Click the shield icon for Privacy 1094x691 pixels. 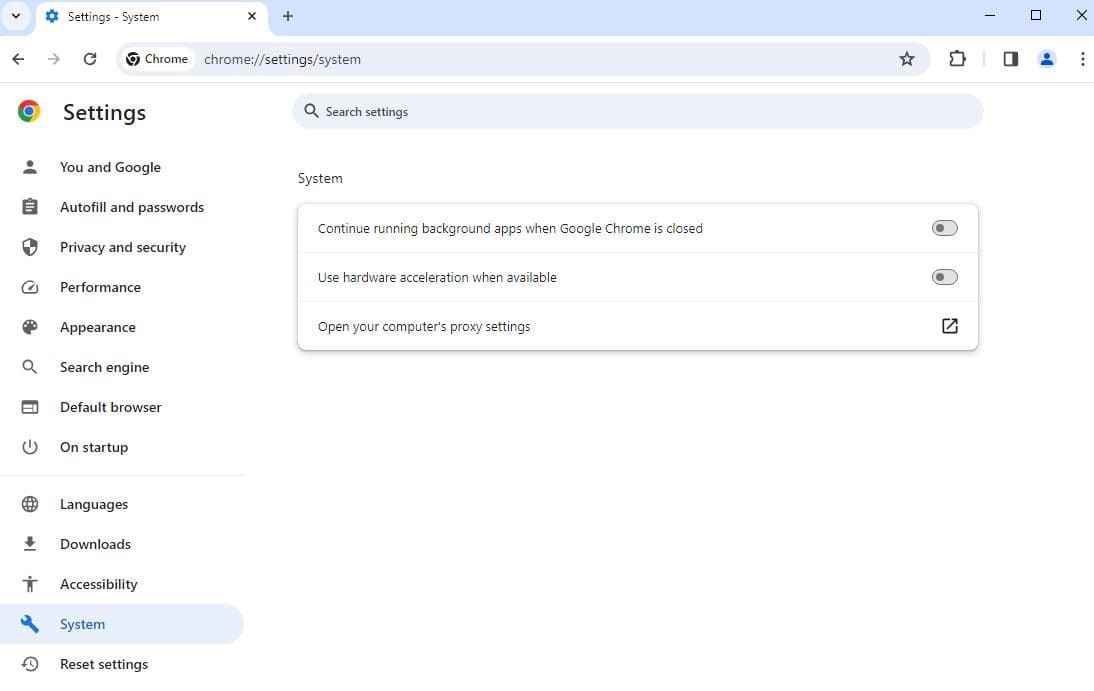click(30, 247)
